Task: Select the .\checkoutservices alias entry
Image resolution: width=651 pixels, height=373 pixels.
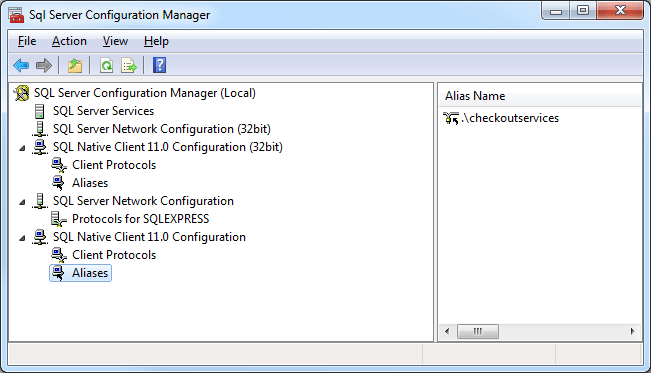Action: click(510, 118)
